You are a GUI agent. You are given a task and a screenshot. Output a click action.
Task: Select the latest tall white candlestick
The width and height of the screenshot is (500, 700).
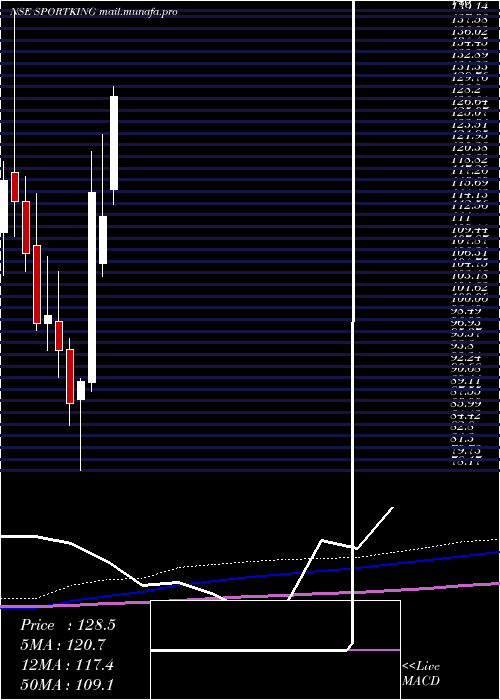click(114, 143)
